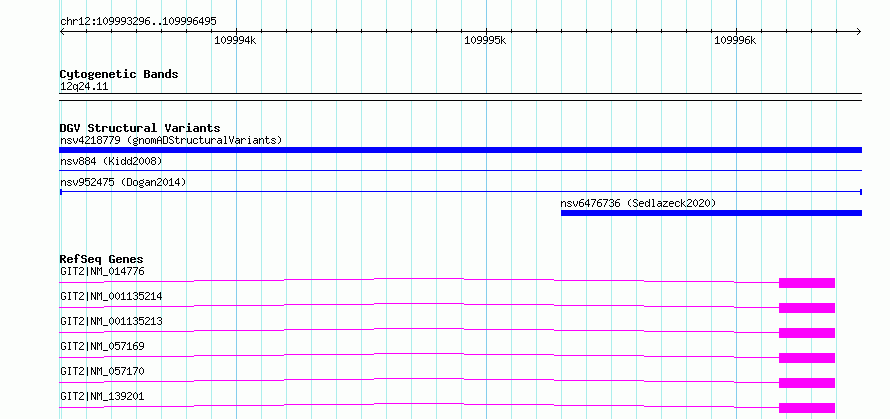890x419 pixels.
Task: Open the GIT2|NM_014776 transcript label
Action: [102, 271]
